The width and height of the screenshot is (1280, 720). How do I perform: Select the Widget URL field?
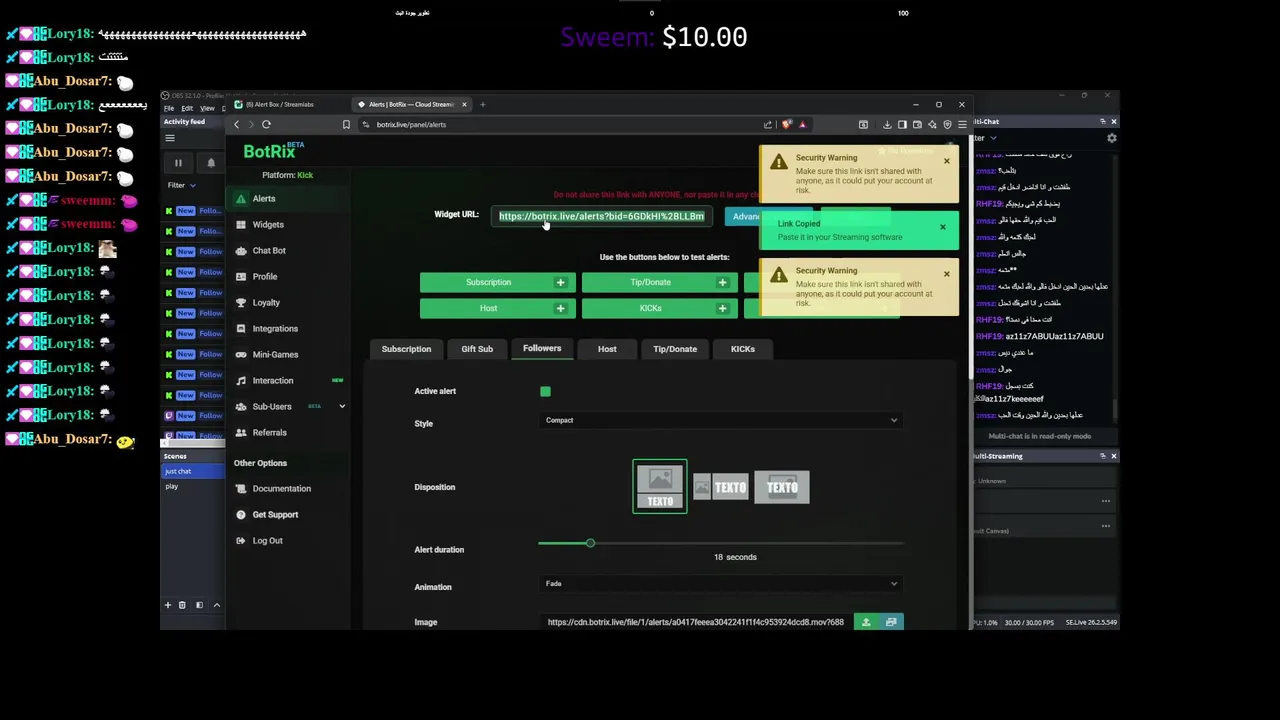(x=602, y=216)
